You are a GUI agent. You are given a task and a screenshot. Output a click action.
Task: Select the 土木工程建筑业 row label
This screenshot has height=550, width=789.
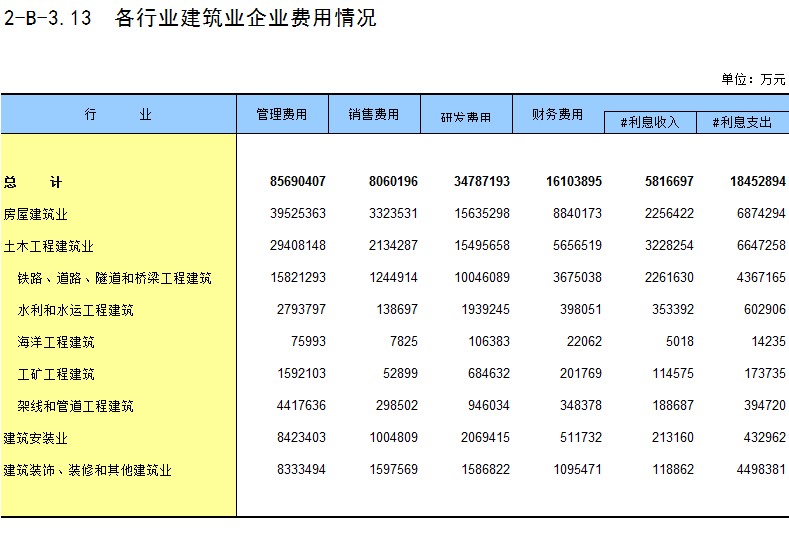pos(48,246)
